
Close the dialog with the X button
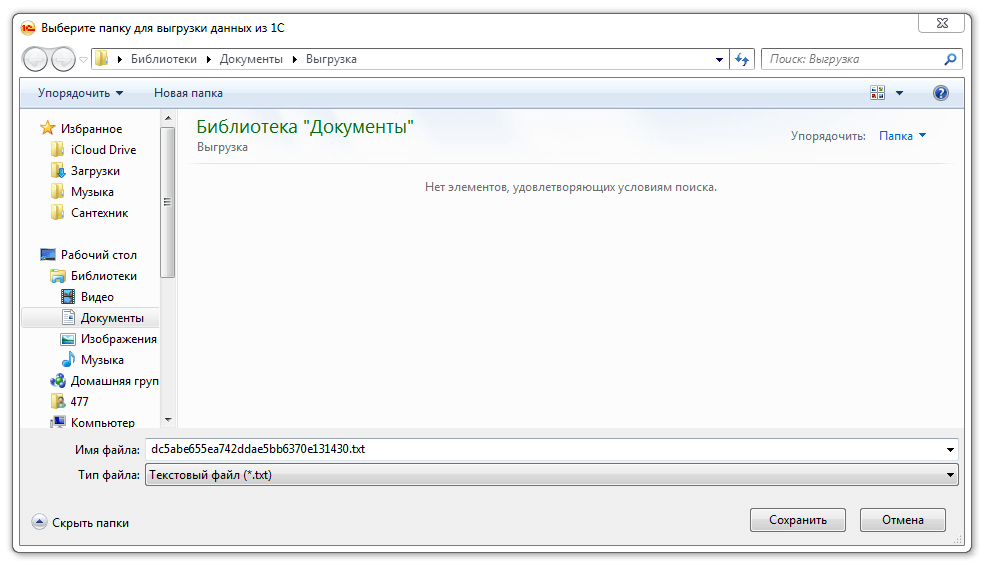pyautogui.click(x=941, y=23)
